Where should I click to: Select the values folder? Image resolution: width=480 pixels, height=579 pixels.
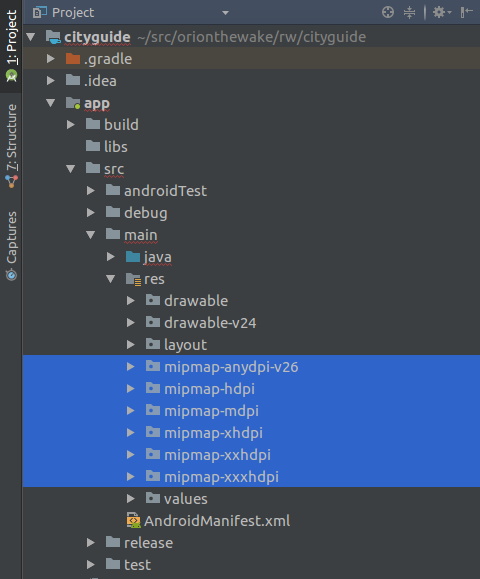click(x=186, y=499)
